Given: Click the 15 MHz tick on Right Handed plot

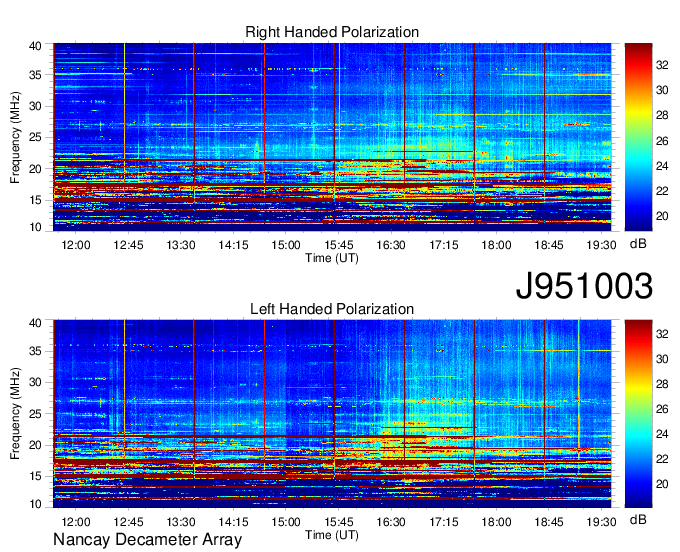Looking at the screenshot, I should click(35, 200).
